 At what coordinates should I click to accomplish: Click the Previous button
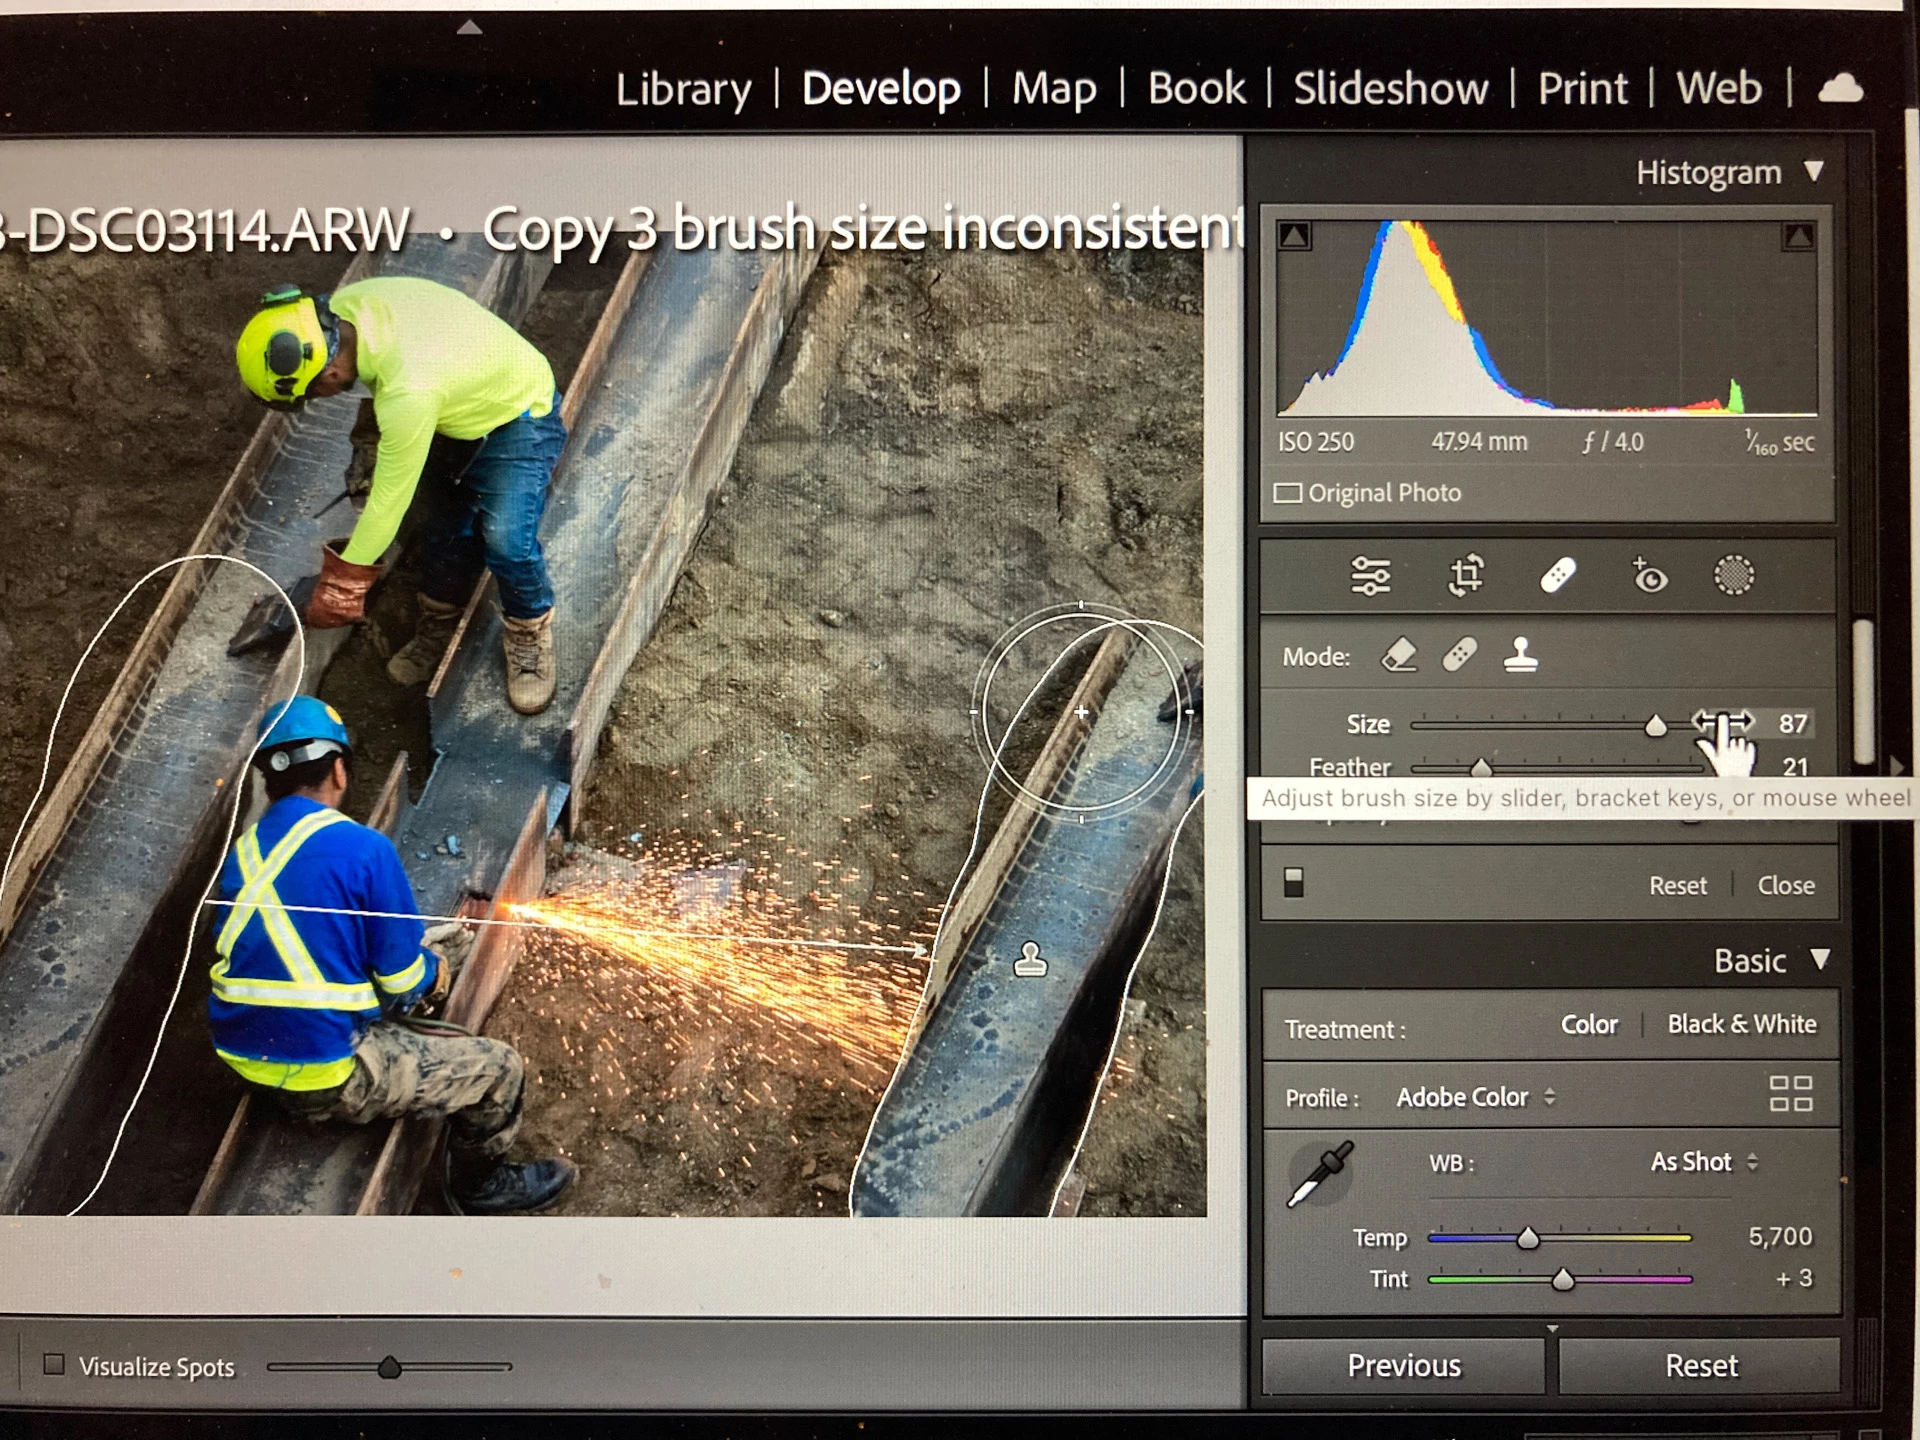[x=1403, y=1366]
